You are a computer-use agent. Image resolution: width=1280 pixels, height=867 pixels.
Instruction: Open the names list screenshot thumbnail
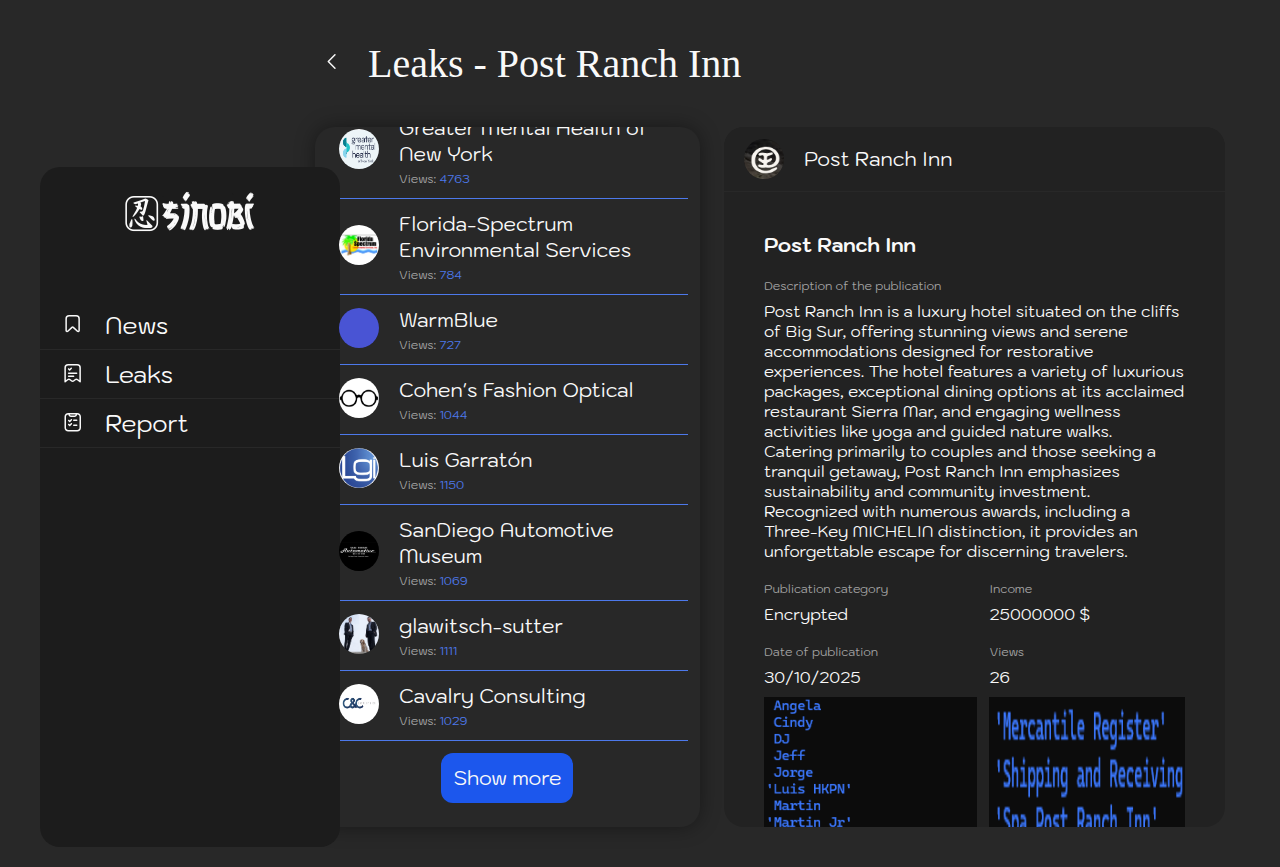[870, 762]
